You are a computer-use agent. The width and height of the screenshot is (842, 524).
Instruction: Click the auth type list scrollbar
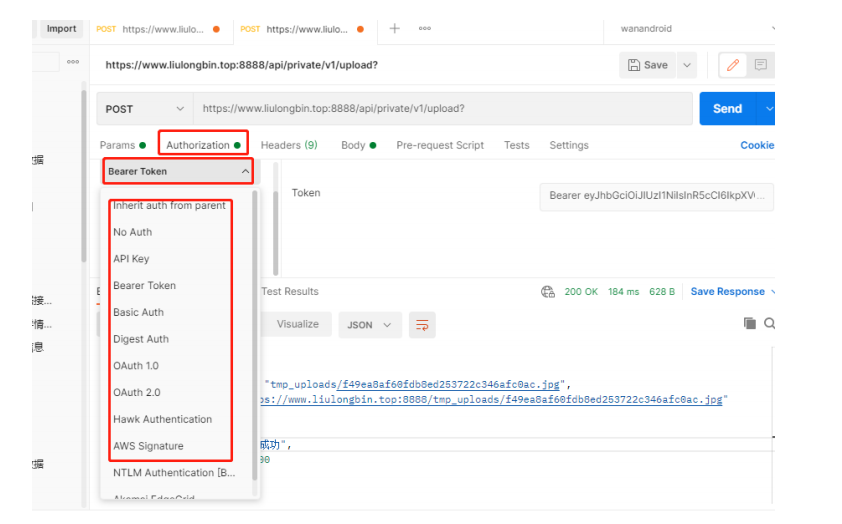255,336
